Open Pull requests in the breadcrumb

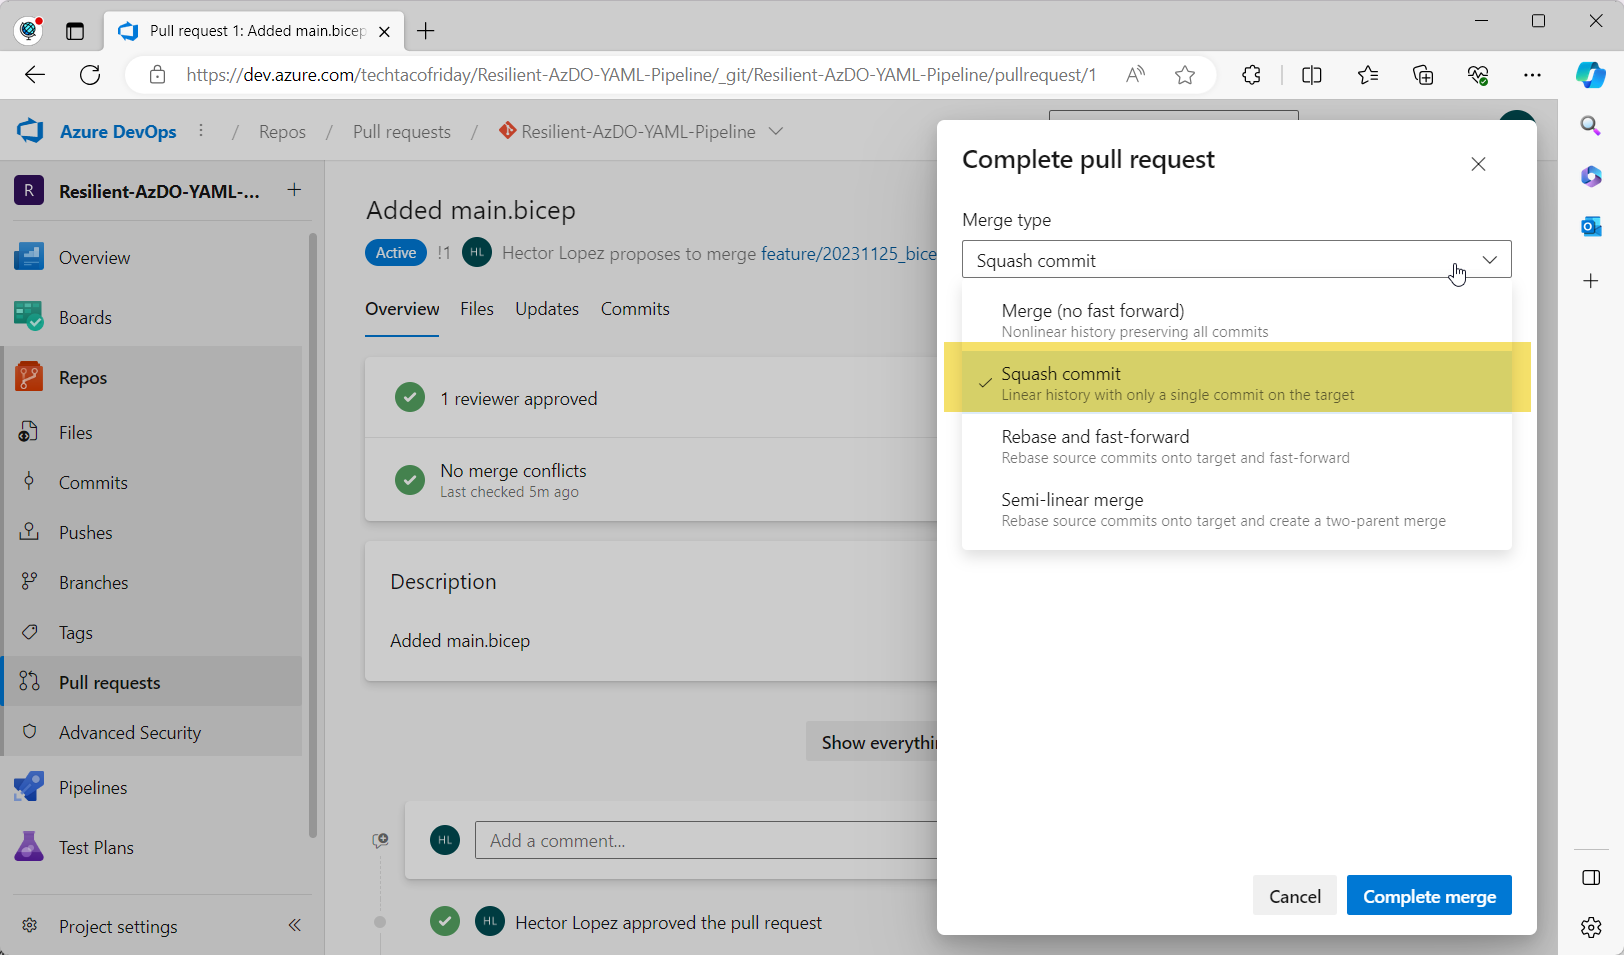tap(402, 131)
